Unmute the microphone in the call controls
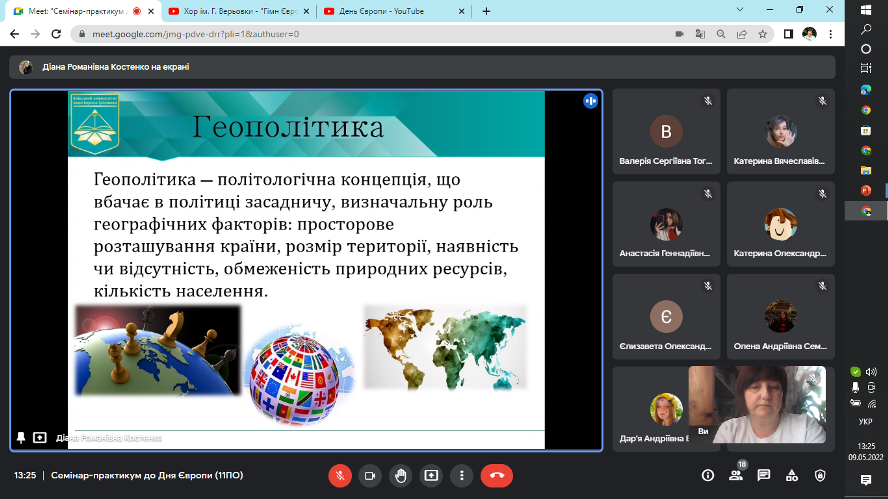 point(340,475)
